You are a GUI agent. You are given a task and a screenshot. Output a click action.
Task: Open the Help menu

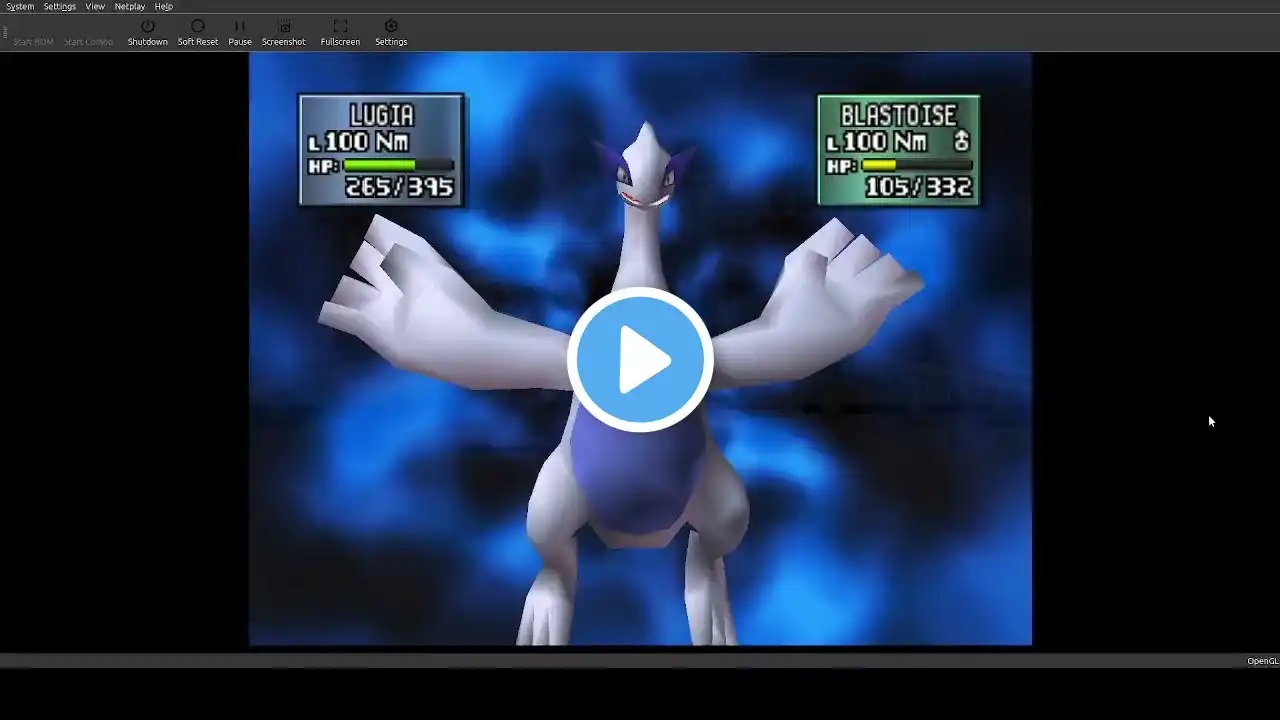(164, 6)
